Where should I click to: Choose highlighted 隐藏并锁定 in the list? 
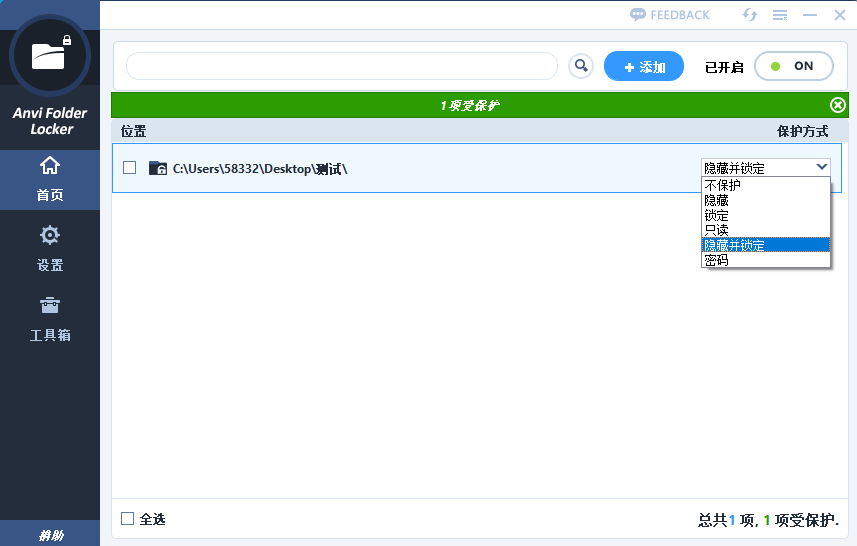(766, 245)
